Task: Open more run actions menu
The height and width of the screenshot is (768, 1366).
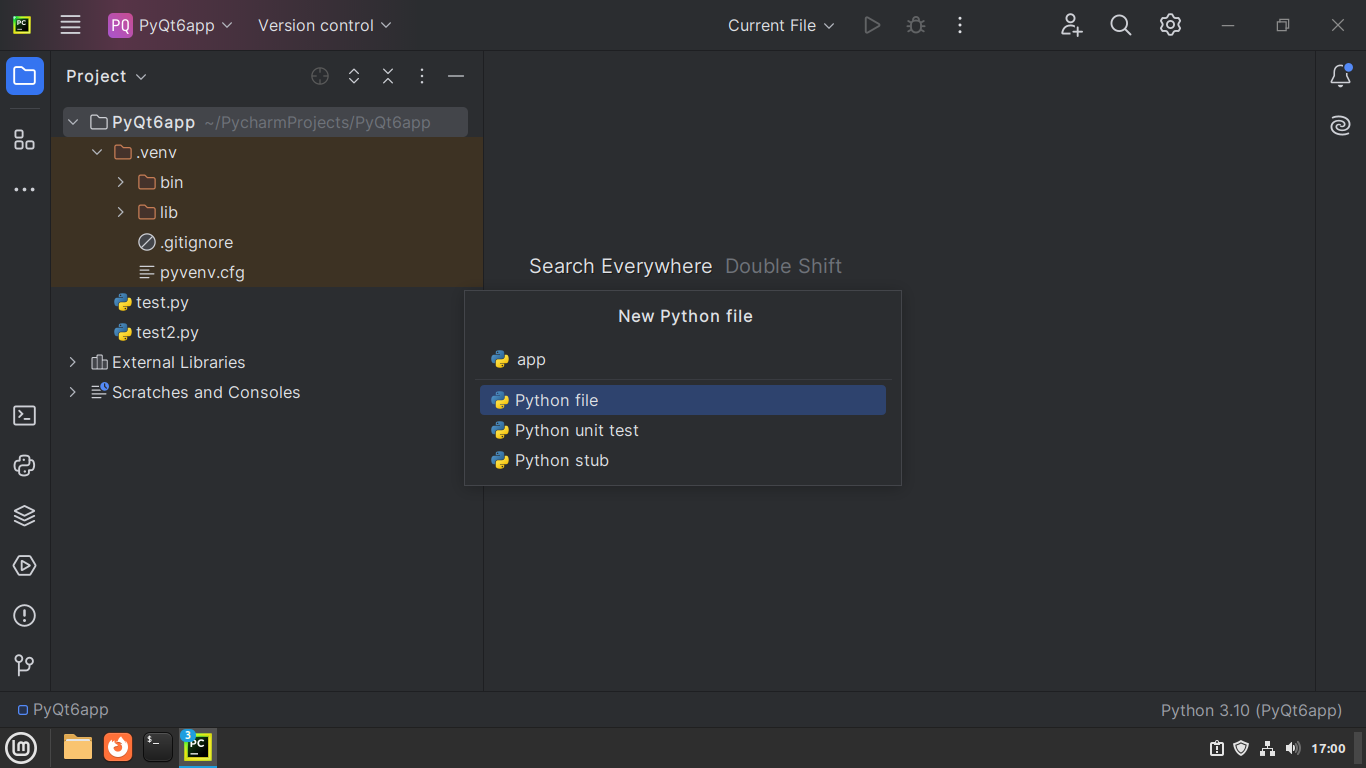Action: point(960,25)
